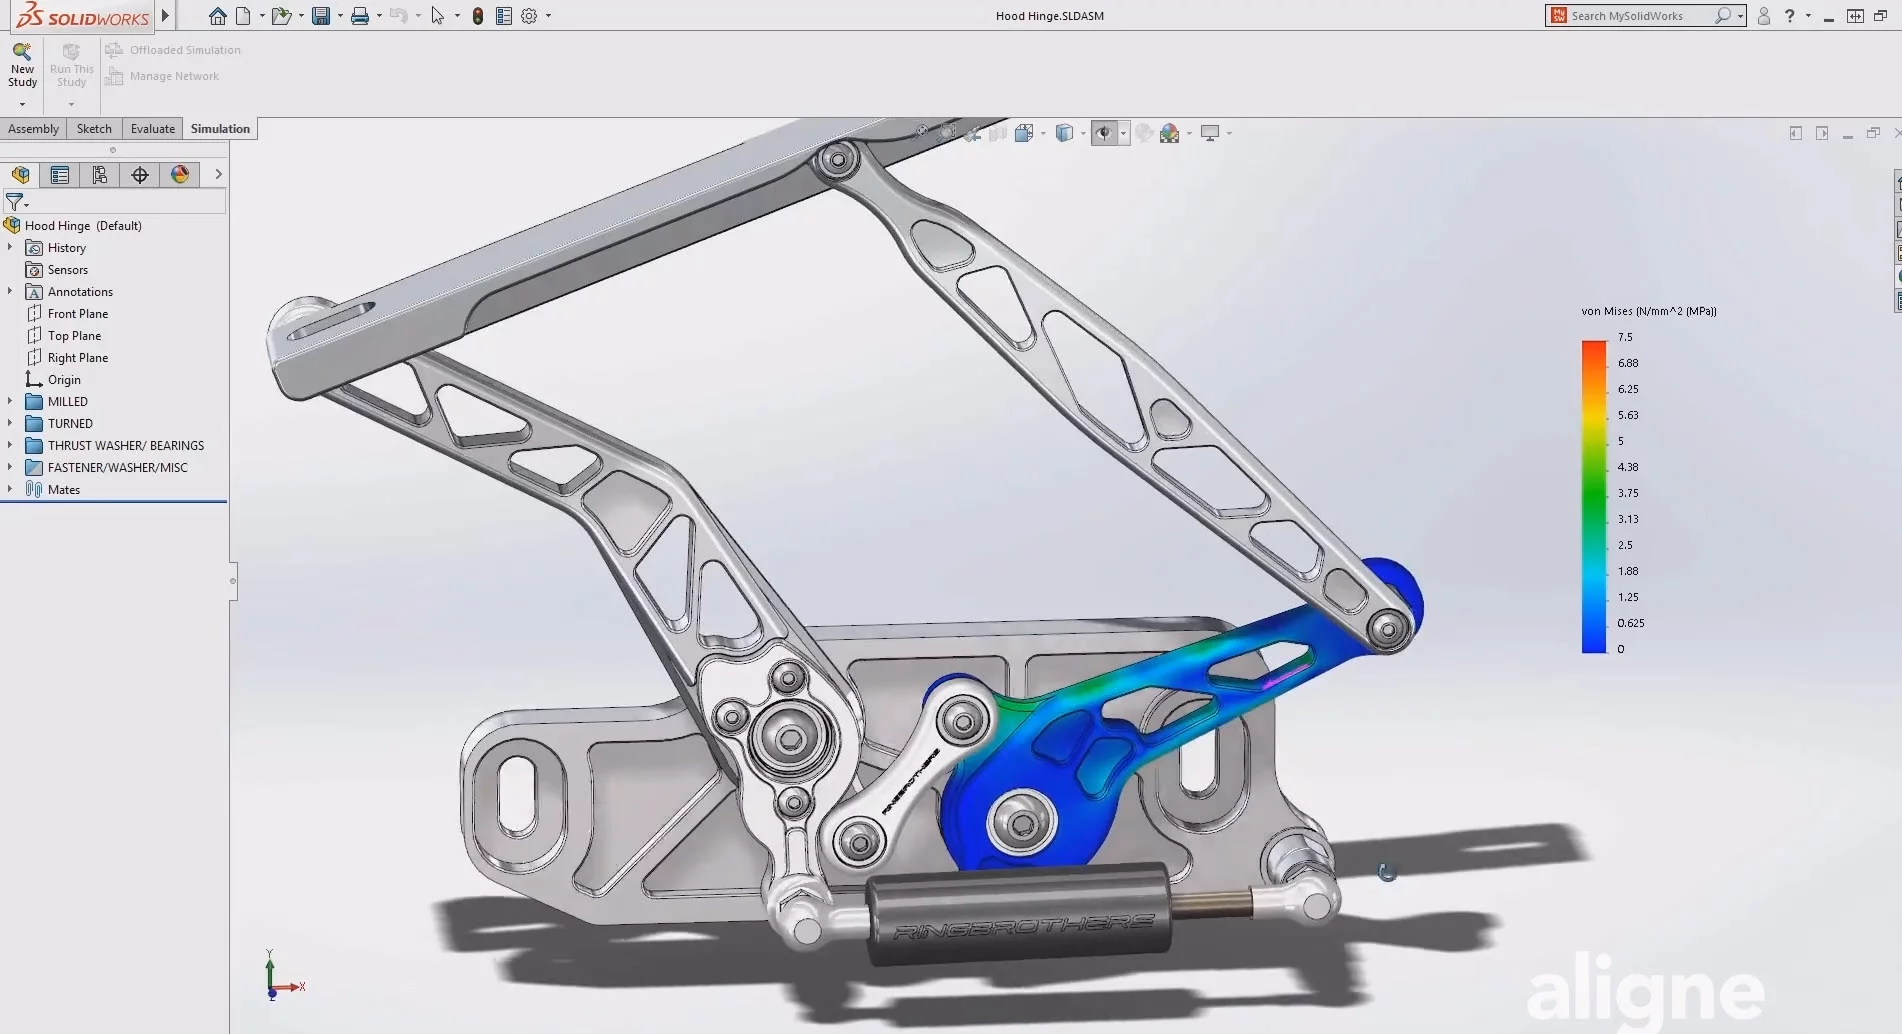Toggle the Hide/Show Items eye button
The image size is (1902, 1034).
click(x=1103, y=133)
